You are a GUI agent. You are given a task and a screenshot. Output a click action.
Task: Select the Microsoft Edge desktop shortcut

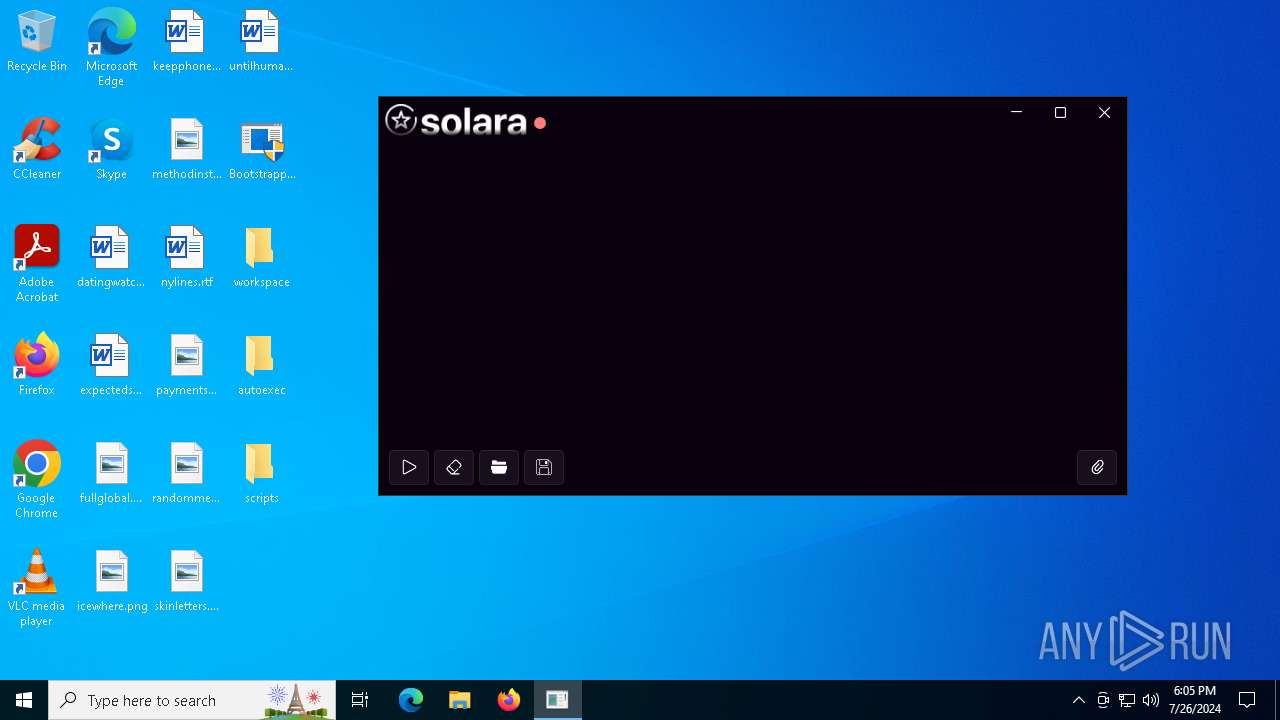[x=111, y=48]
